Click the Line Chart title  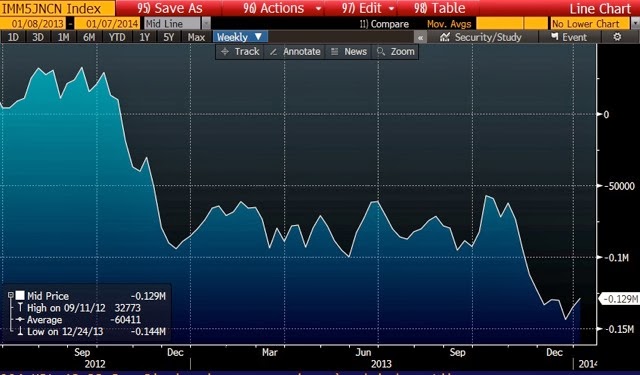tap(600, 9)
